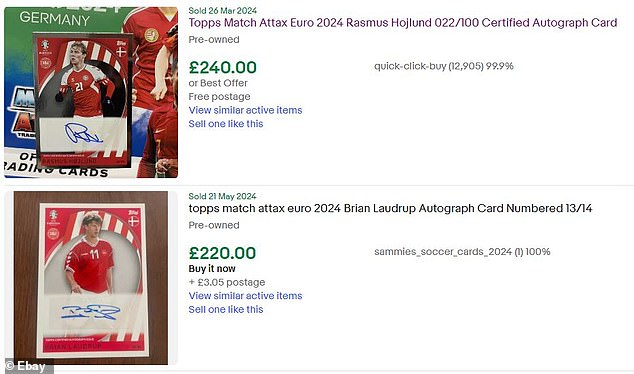634x374 pixels.
Task: Click Pre-owned under the Laudrup listing title
Action: [214, 225]
